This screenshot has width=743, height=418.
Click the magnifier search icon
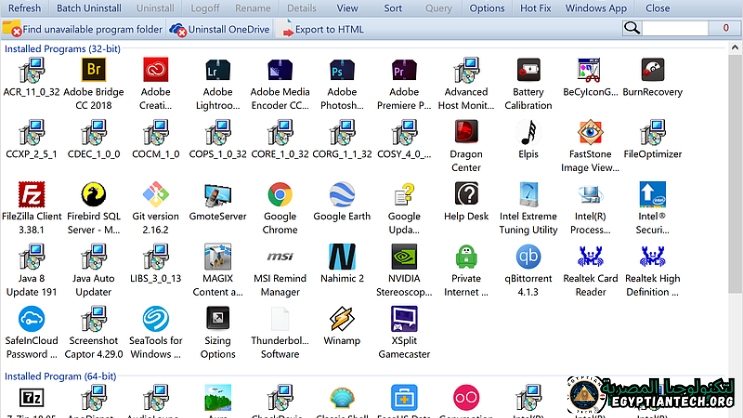tap(632, 28)
